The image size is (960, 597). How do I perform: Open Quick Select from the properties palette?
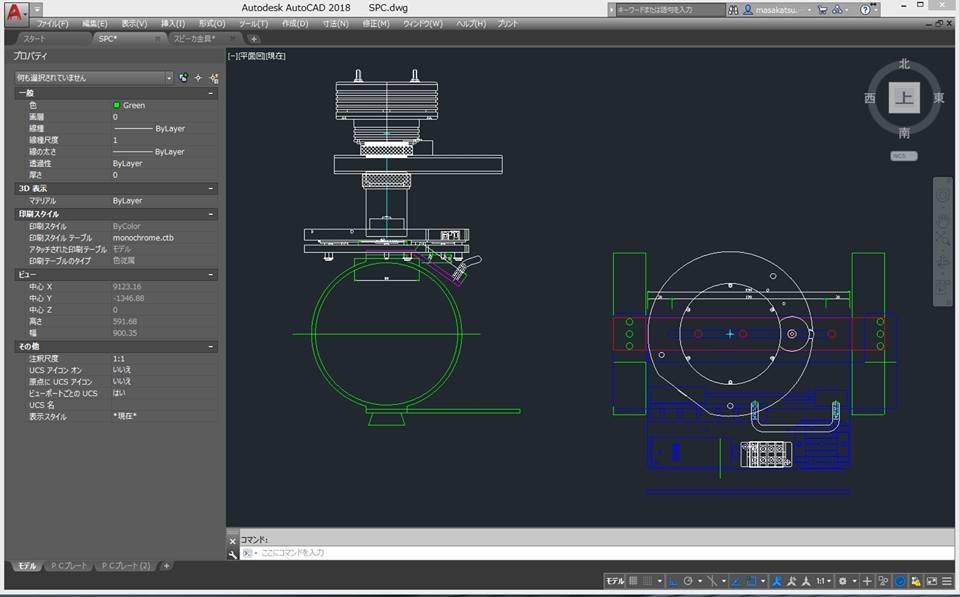pyautogui.click(x=214, y=78)
